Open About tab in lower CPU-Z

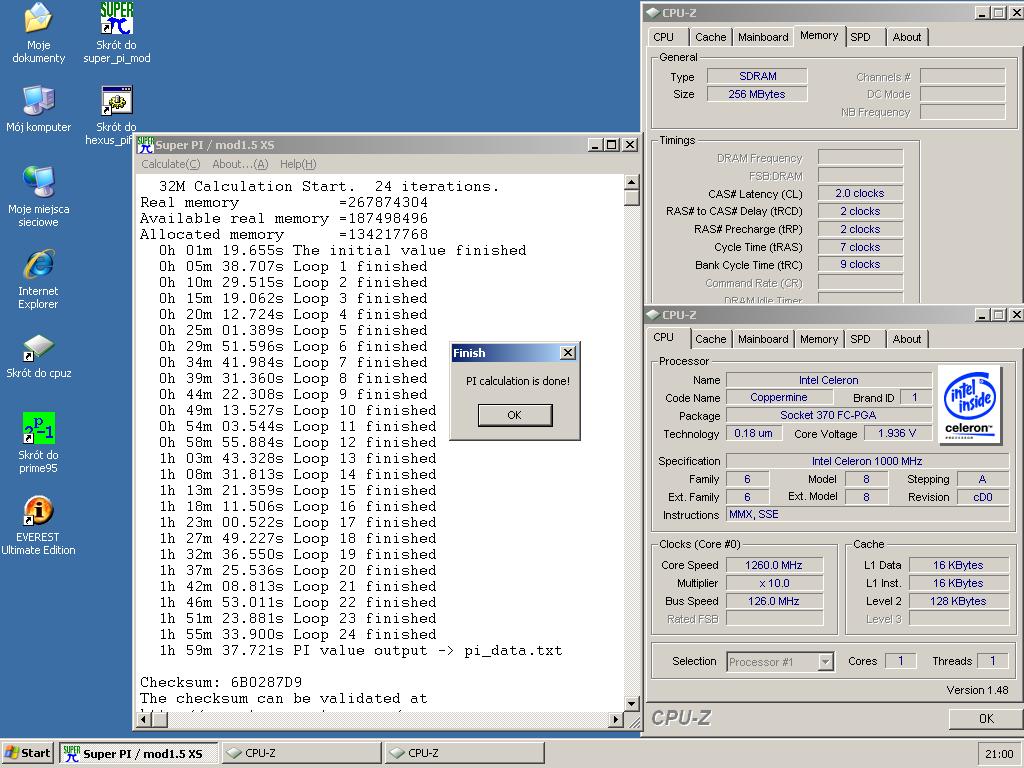906,339
